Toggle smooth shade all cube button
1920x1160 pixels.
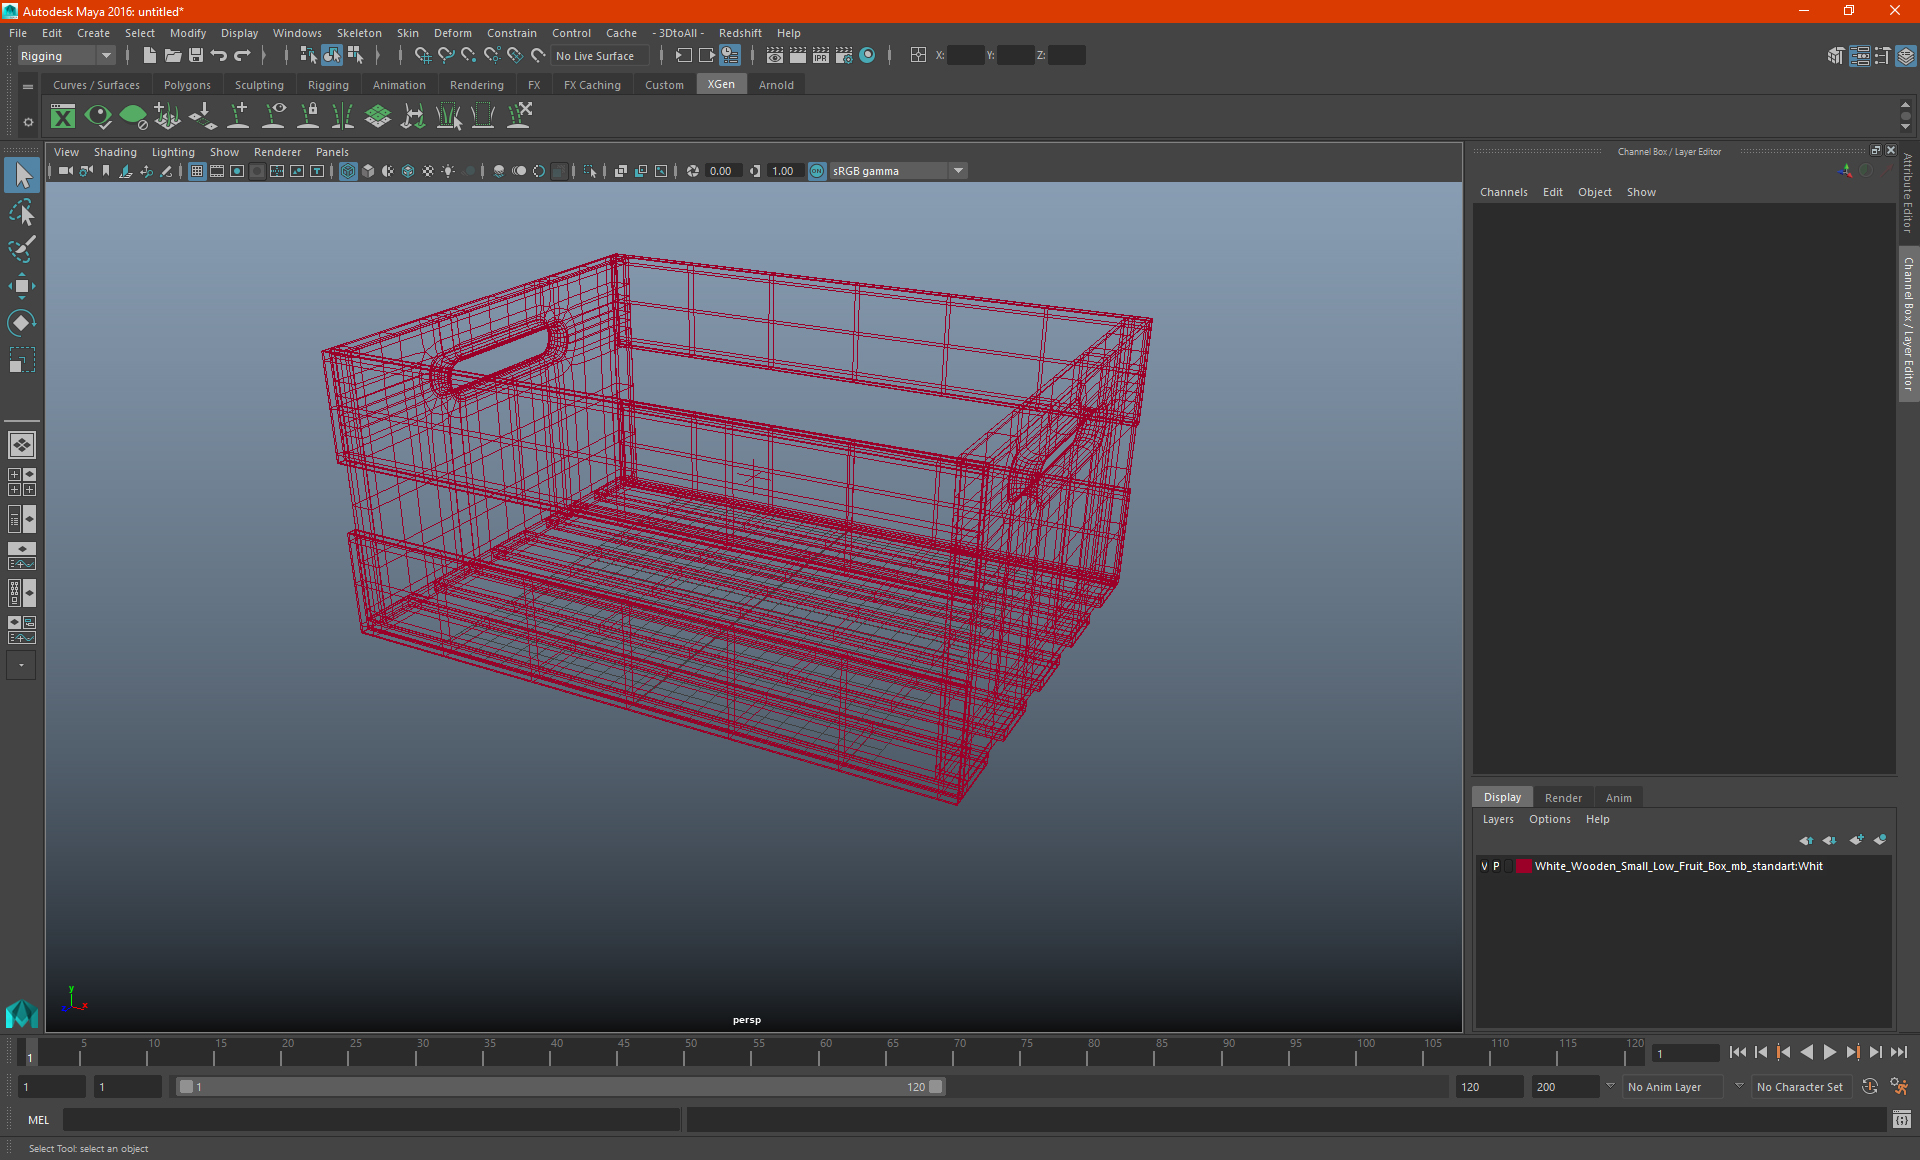(x=368, y=171)
